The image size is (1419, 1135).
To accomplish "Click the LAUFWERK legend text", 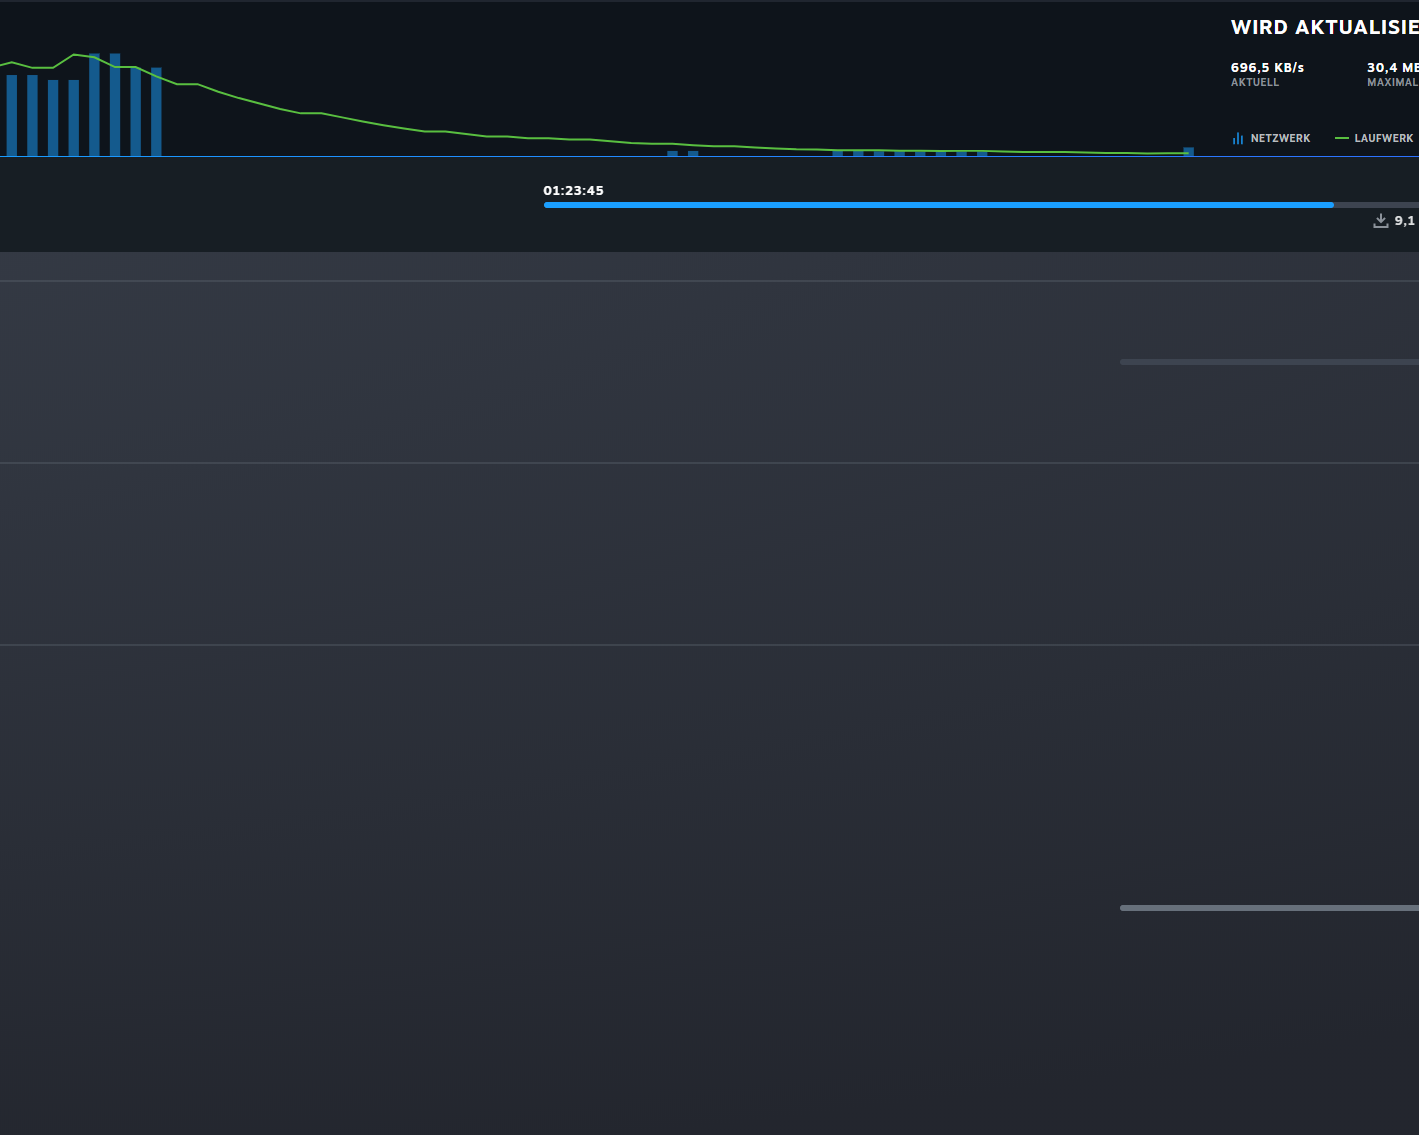I will point(1384,138).
